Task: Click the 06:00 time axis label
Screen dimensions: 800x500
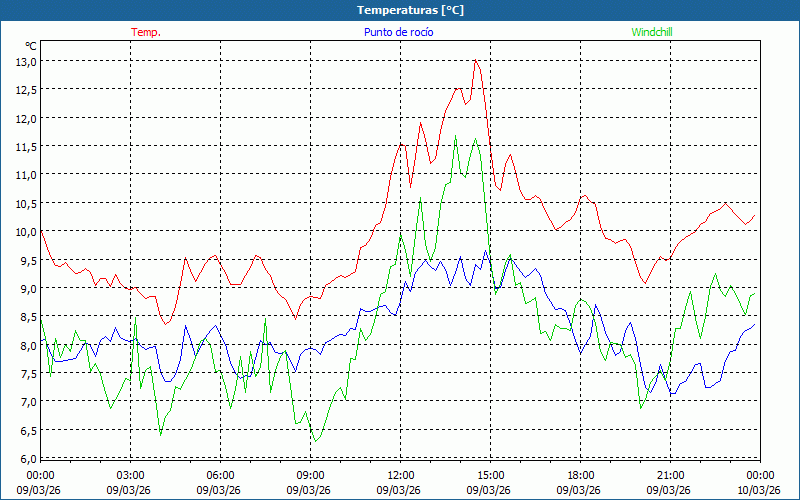Action: pyautogui.click(x=221, y=475)
